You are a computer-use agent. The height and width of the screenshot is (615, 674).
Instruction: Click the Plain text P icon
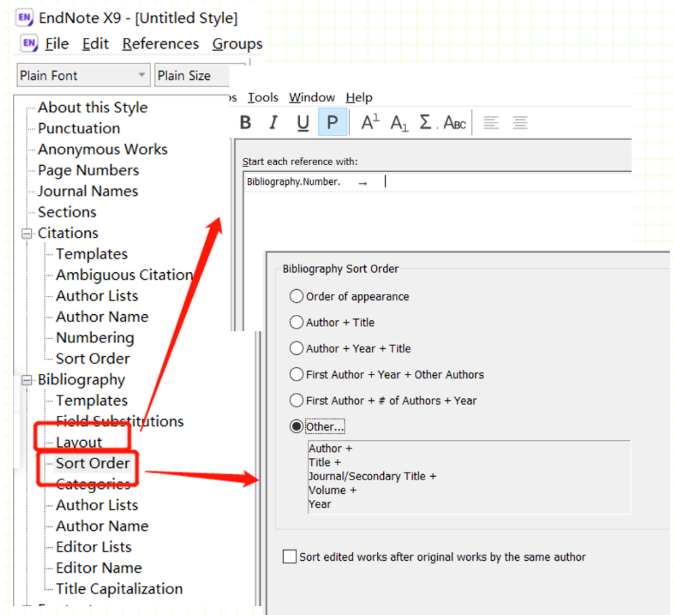[x=332, y=122]
